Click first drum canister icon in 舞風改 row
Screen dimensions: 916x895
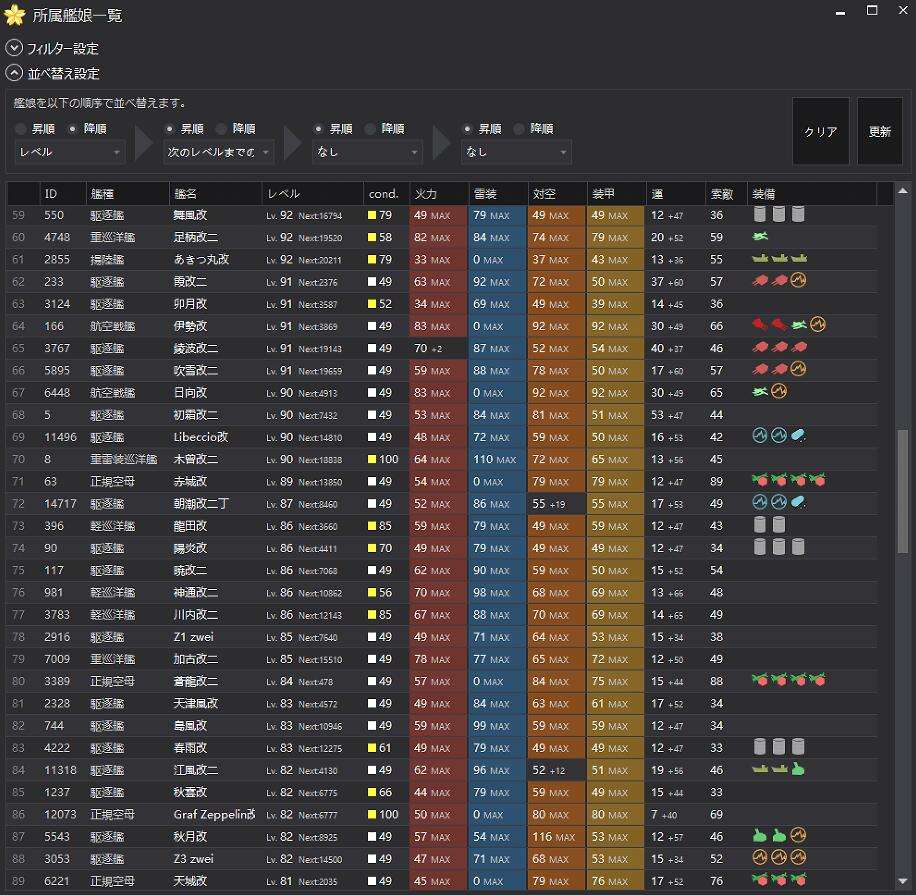(759, 214)
